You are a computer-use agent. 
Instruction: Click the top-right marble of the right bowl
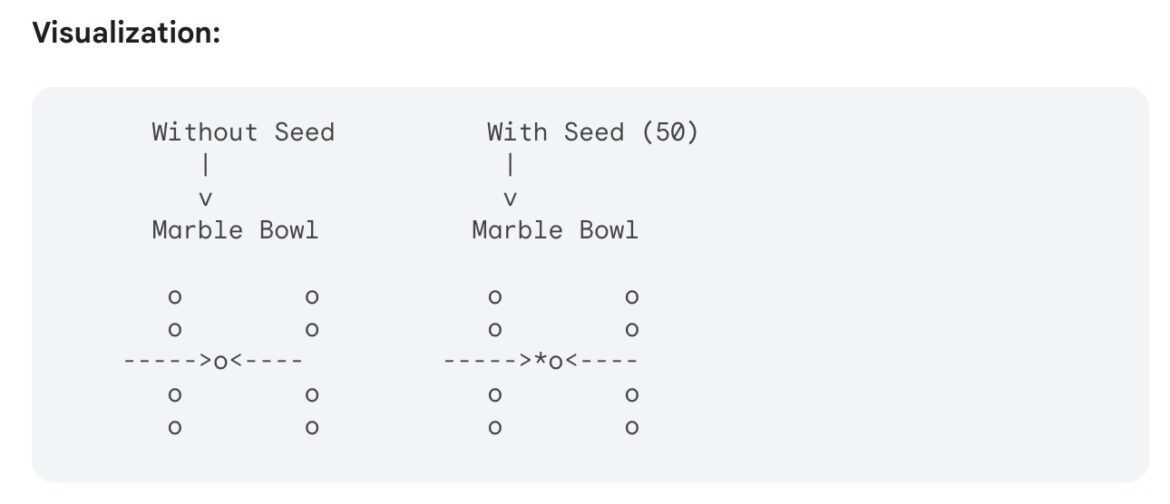[x=632, y=297]
